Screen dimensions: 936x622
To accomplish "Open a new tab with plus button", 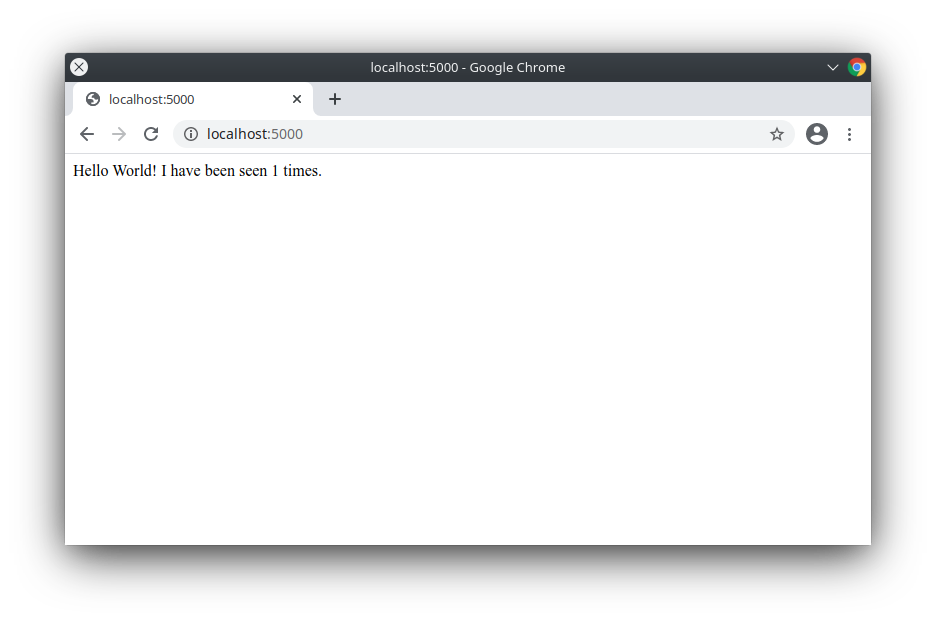I will click(x=335, y=99).
